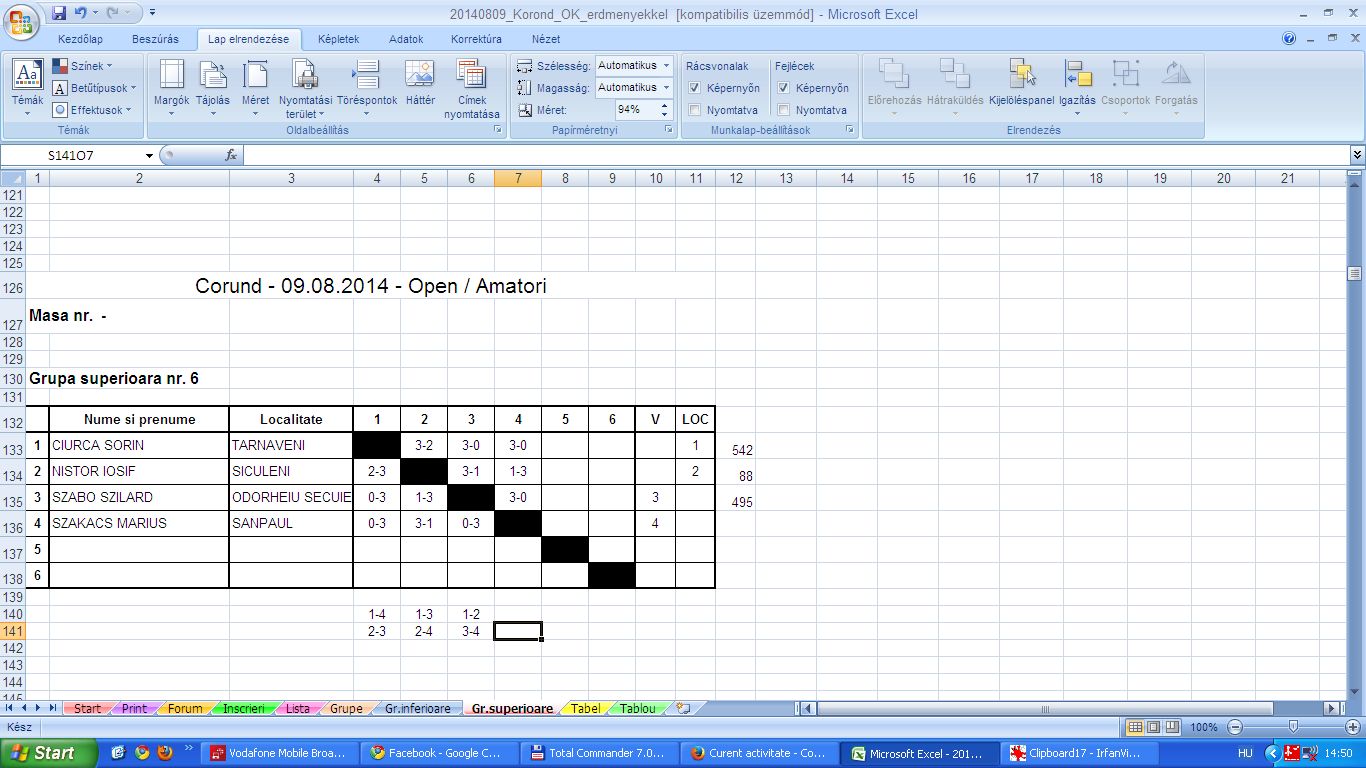Screen dimensions: 1366x768
Task: Switch to the Inscrieri sheet tab
Action: pyautogui.click(x=243, y=708)
